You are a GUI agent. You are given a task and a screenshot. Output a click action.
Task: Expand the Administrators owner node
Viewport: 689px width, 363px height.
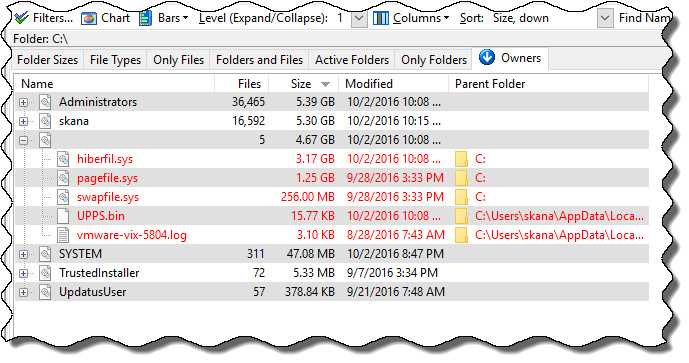pos(23,102)
